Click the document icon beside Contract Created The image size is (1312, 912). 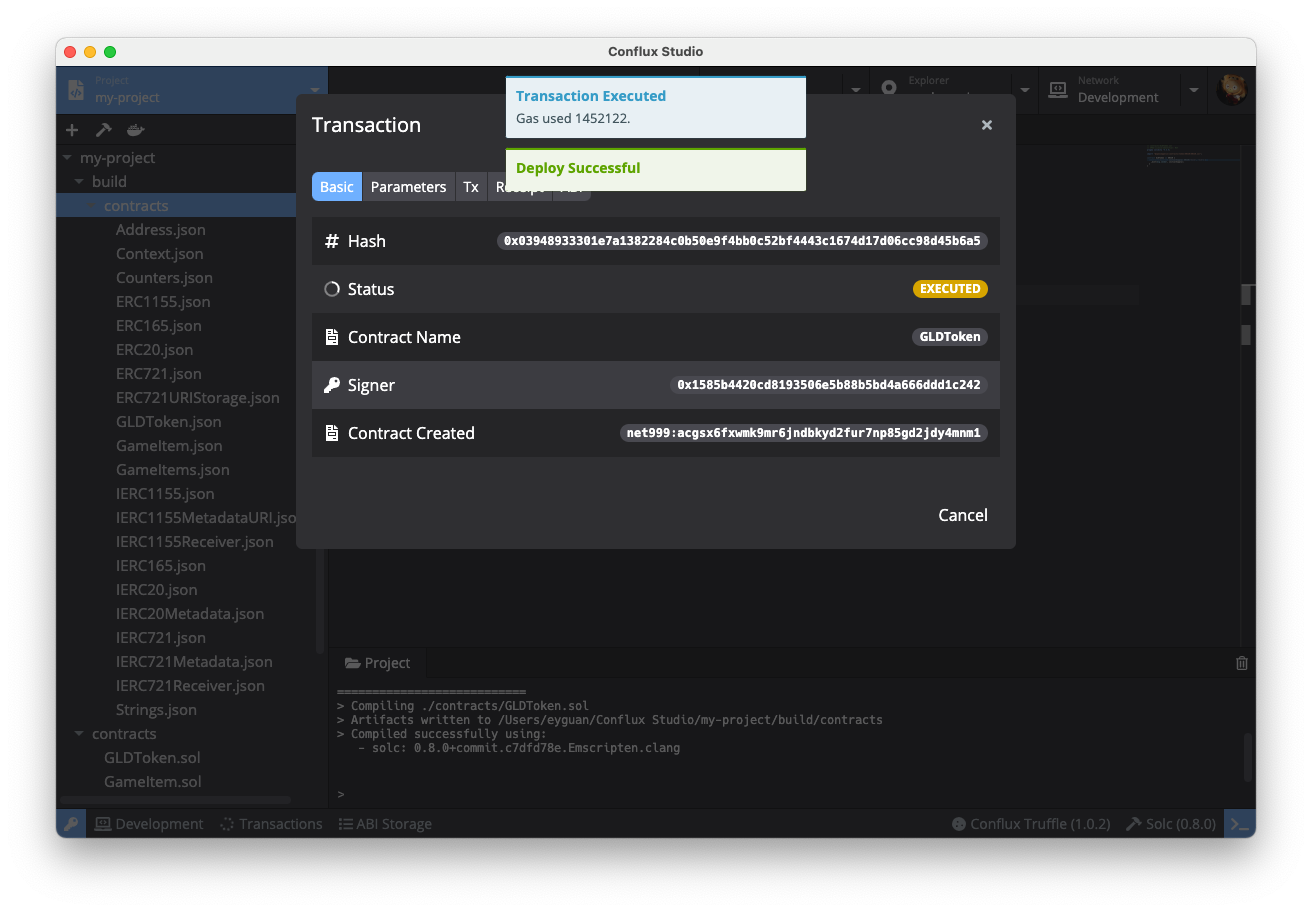tap(332, 433)
